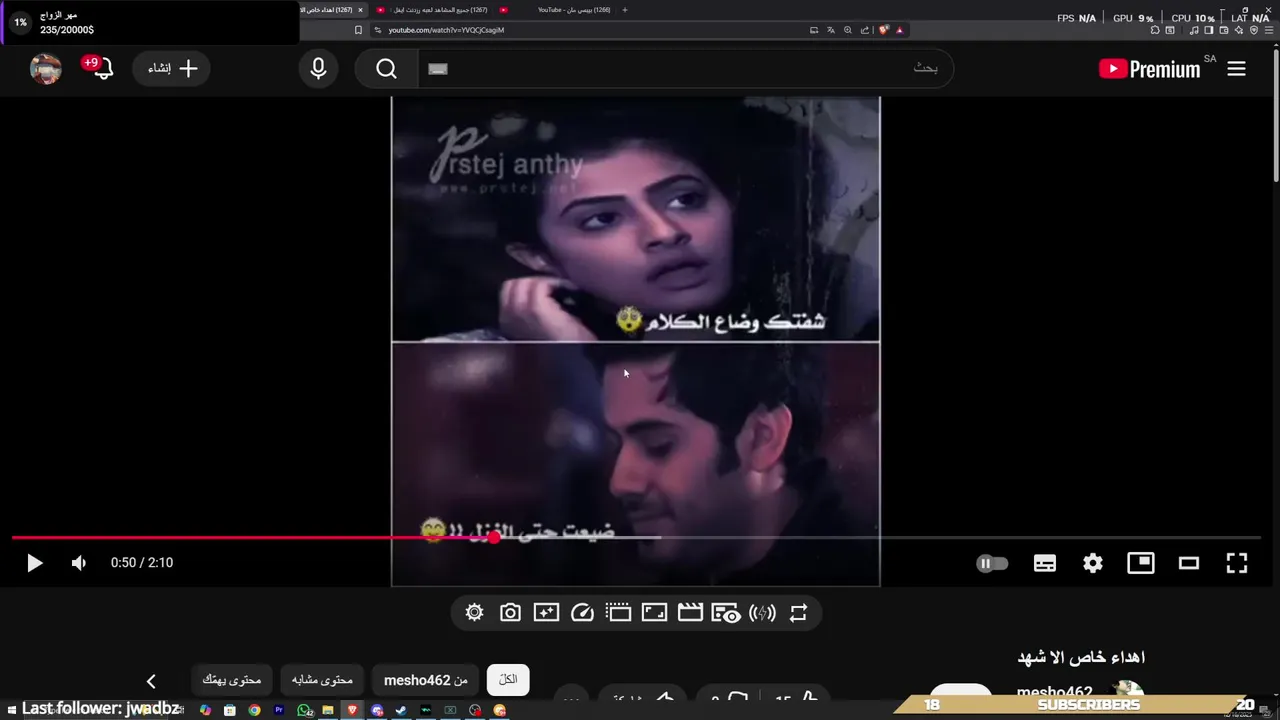Open the on-screen keyboard icon in search
Image resolution: width=1280 pixels, height=720 pixels.
(437, 69)
